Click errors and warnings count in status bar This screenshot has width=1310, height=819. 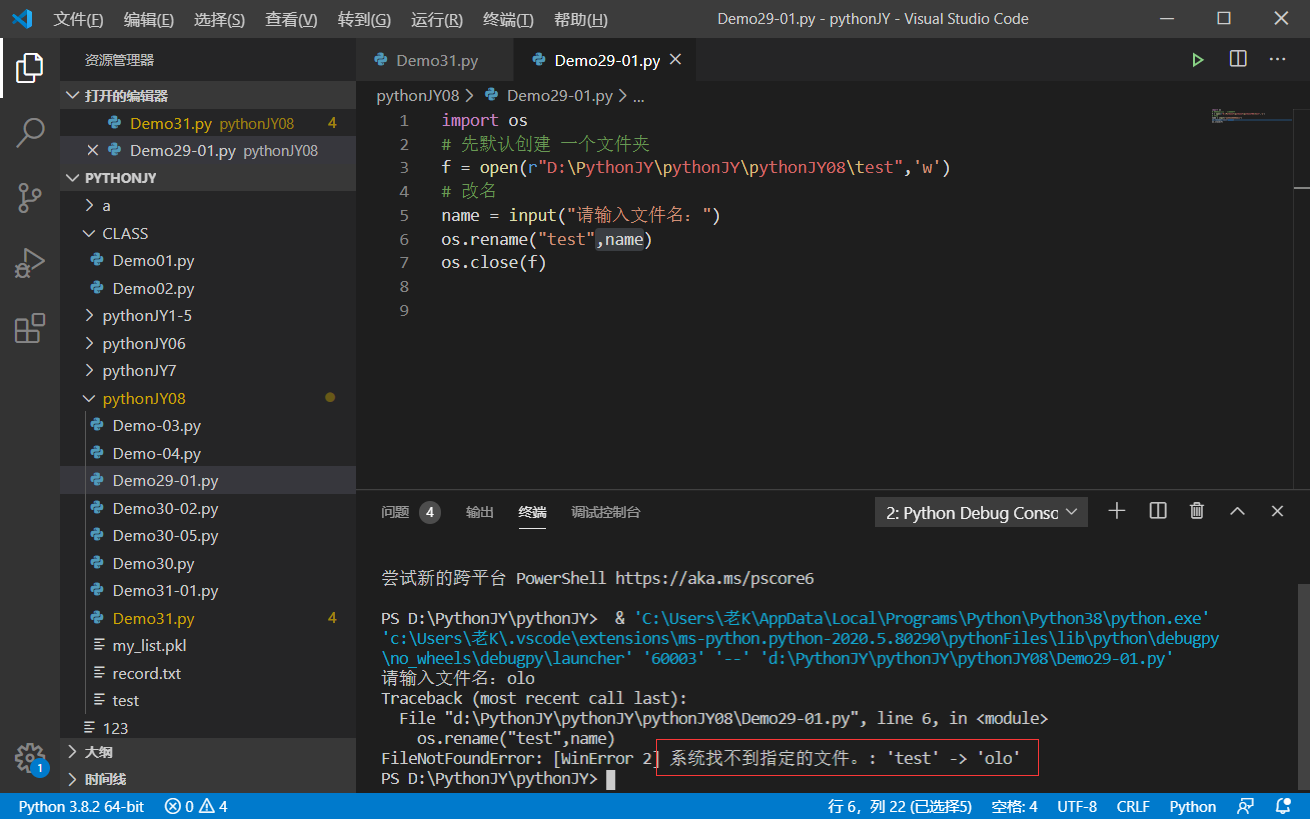(197, 806)
